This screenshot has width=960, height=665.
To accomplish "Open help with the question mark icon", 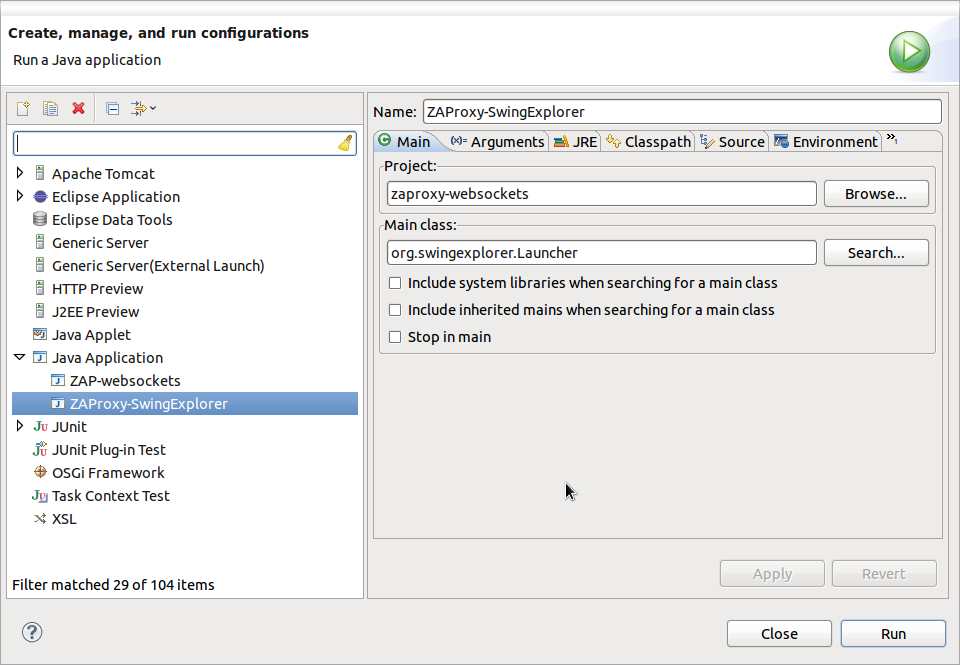I will 32,632.
